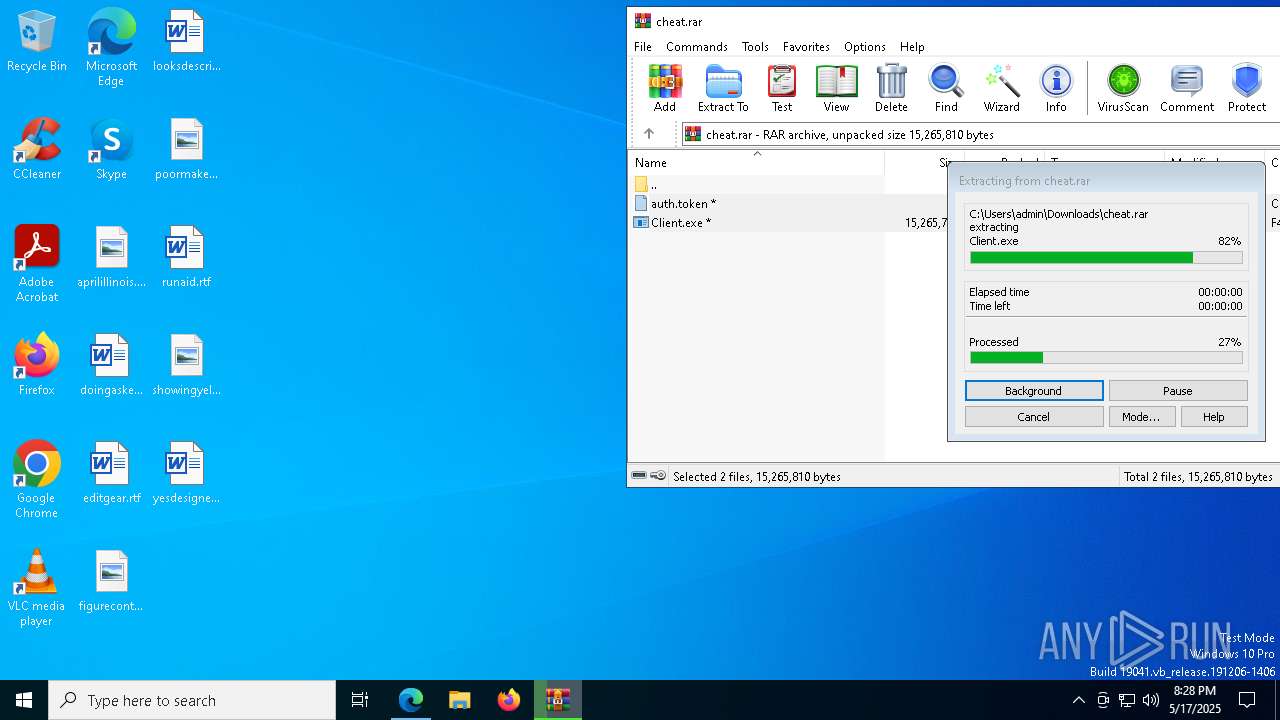Viewport: 1280px width, 720px height.
Task: Launch the Wizard tool
Action: [x=1001, y=88]
